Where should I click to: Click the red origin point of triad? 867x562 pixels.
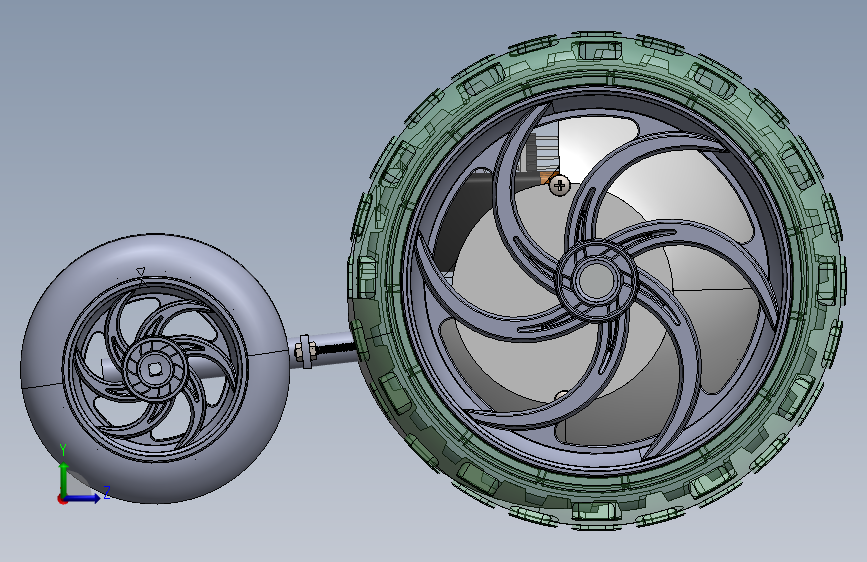point(62,499)
